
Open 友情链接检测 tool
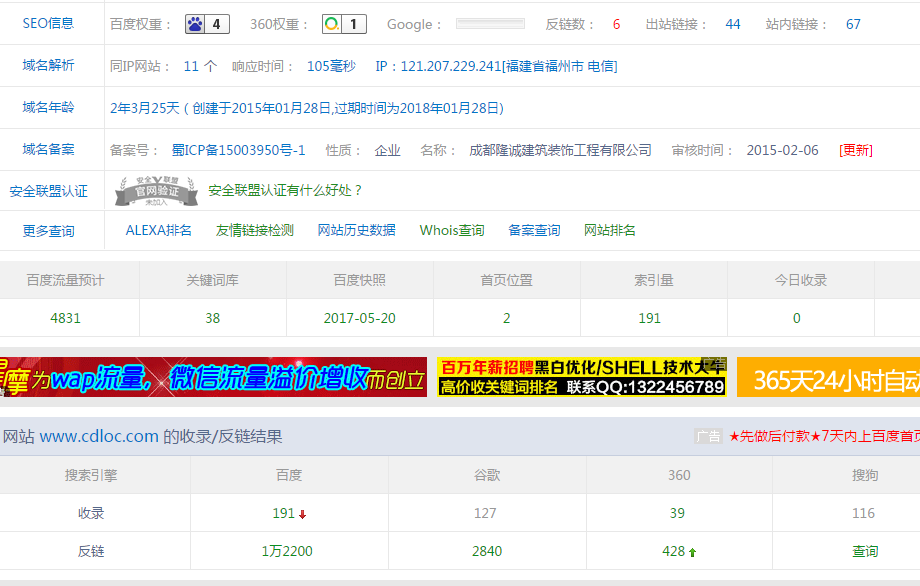(x=255, y=230)
